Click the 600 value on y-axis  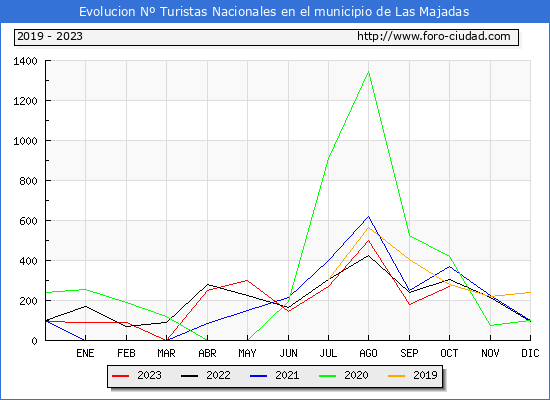click(x=28, y=221)
